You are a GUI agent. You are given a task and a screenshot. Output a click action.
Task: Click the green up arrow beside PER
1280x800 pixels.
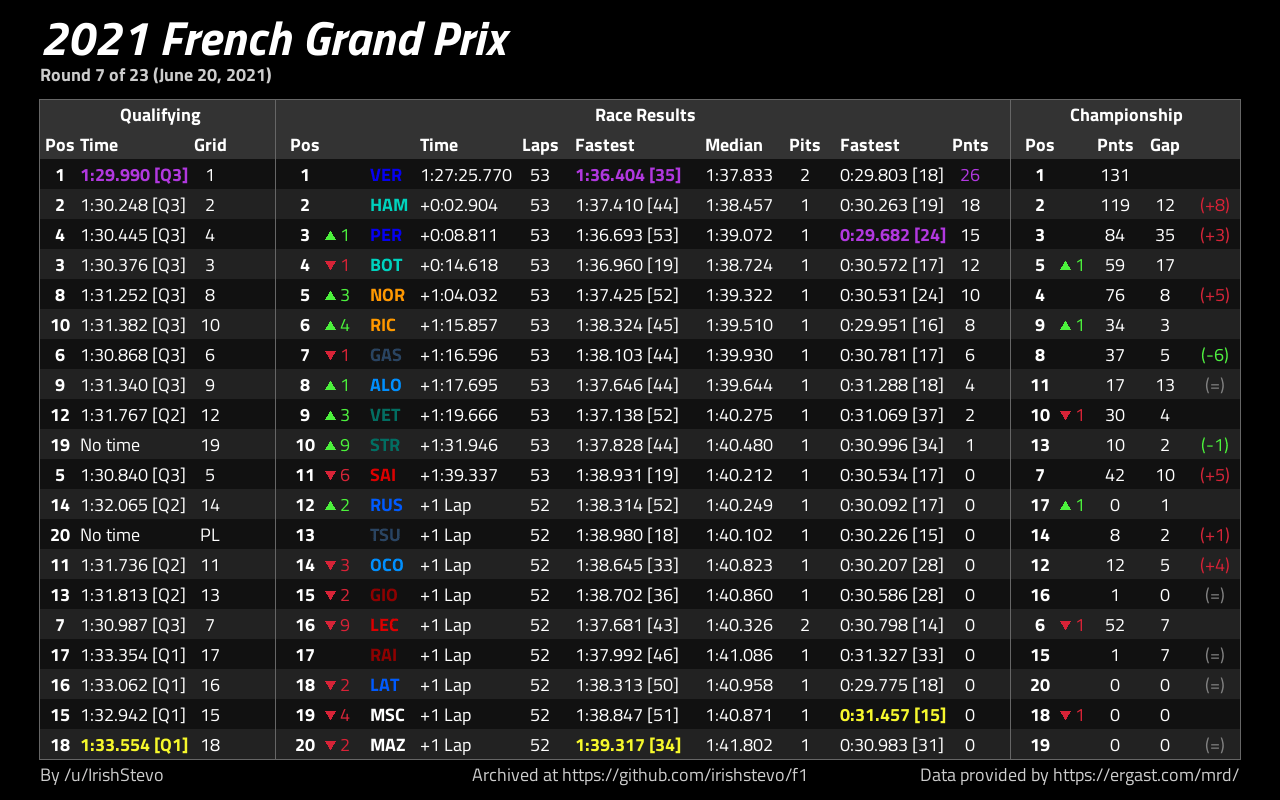(x=330, y=235)
